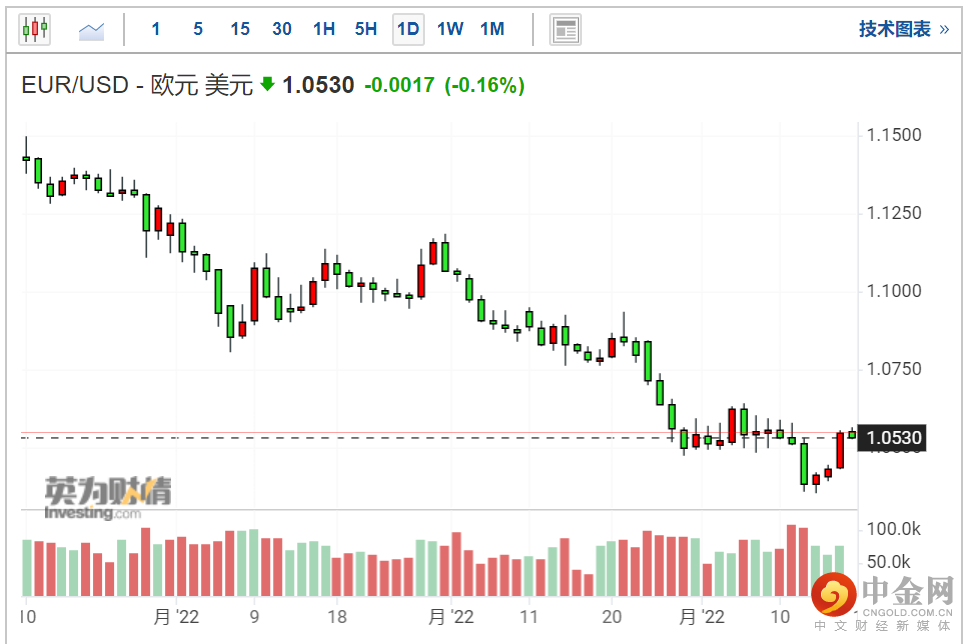The height and width of the screenshot is (644, 968).
Task: Select the 1D daily interval
Action: coord(408,29)
